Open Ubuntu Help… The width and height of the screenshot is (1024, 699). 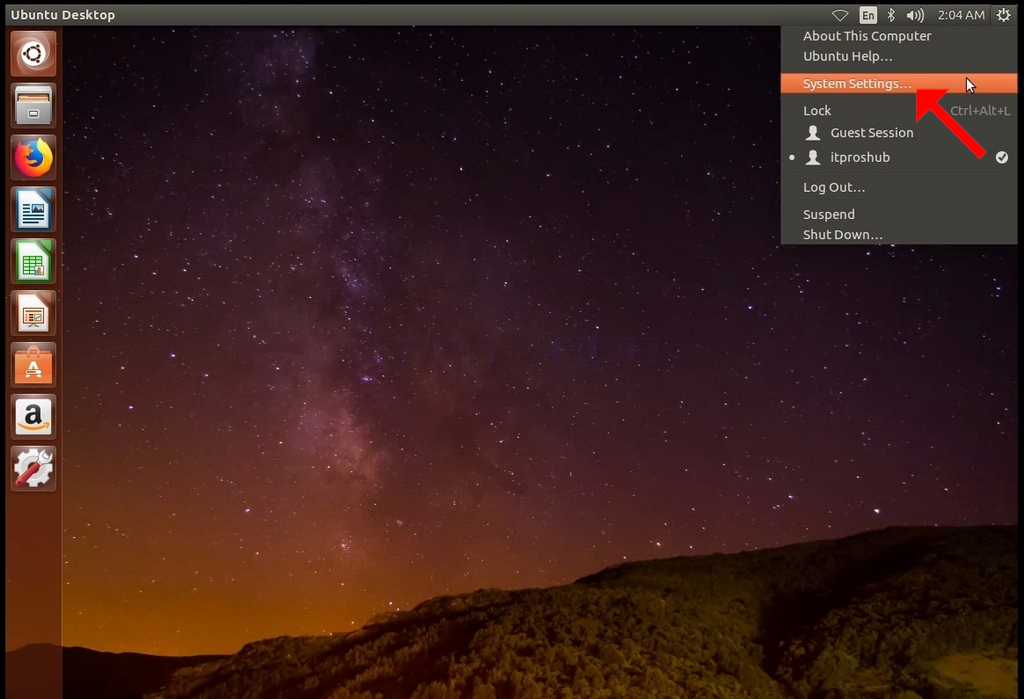tap(899, 56)
